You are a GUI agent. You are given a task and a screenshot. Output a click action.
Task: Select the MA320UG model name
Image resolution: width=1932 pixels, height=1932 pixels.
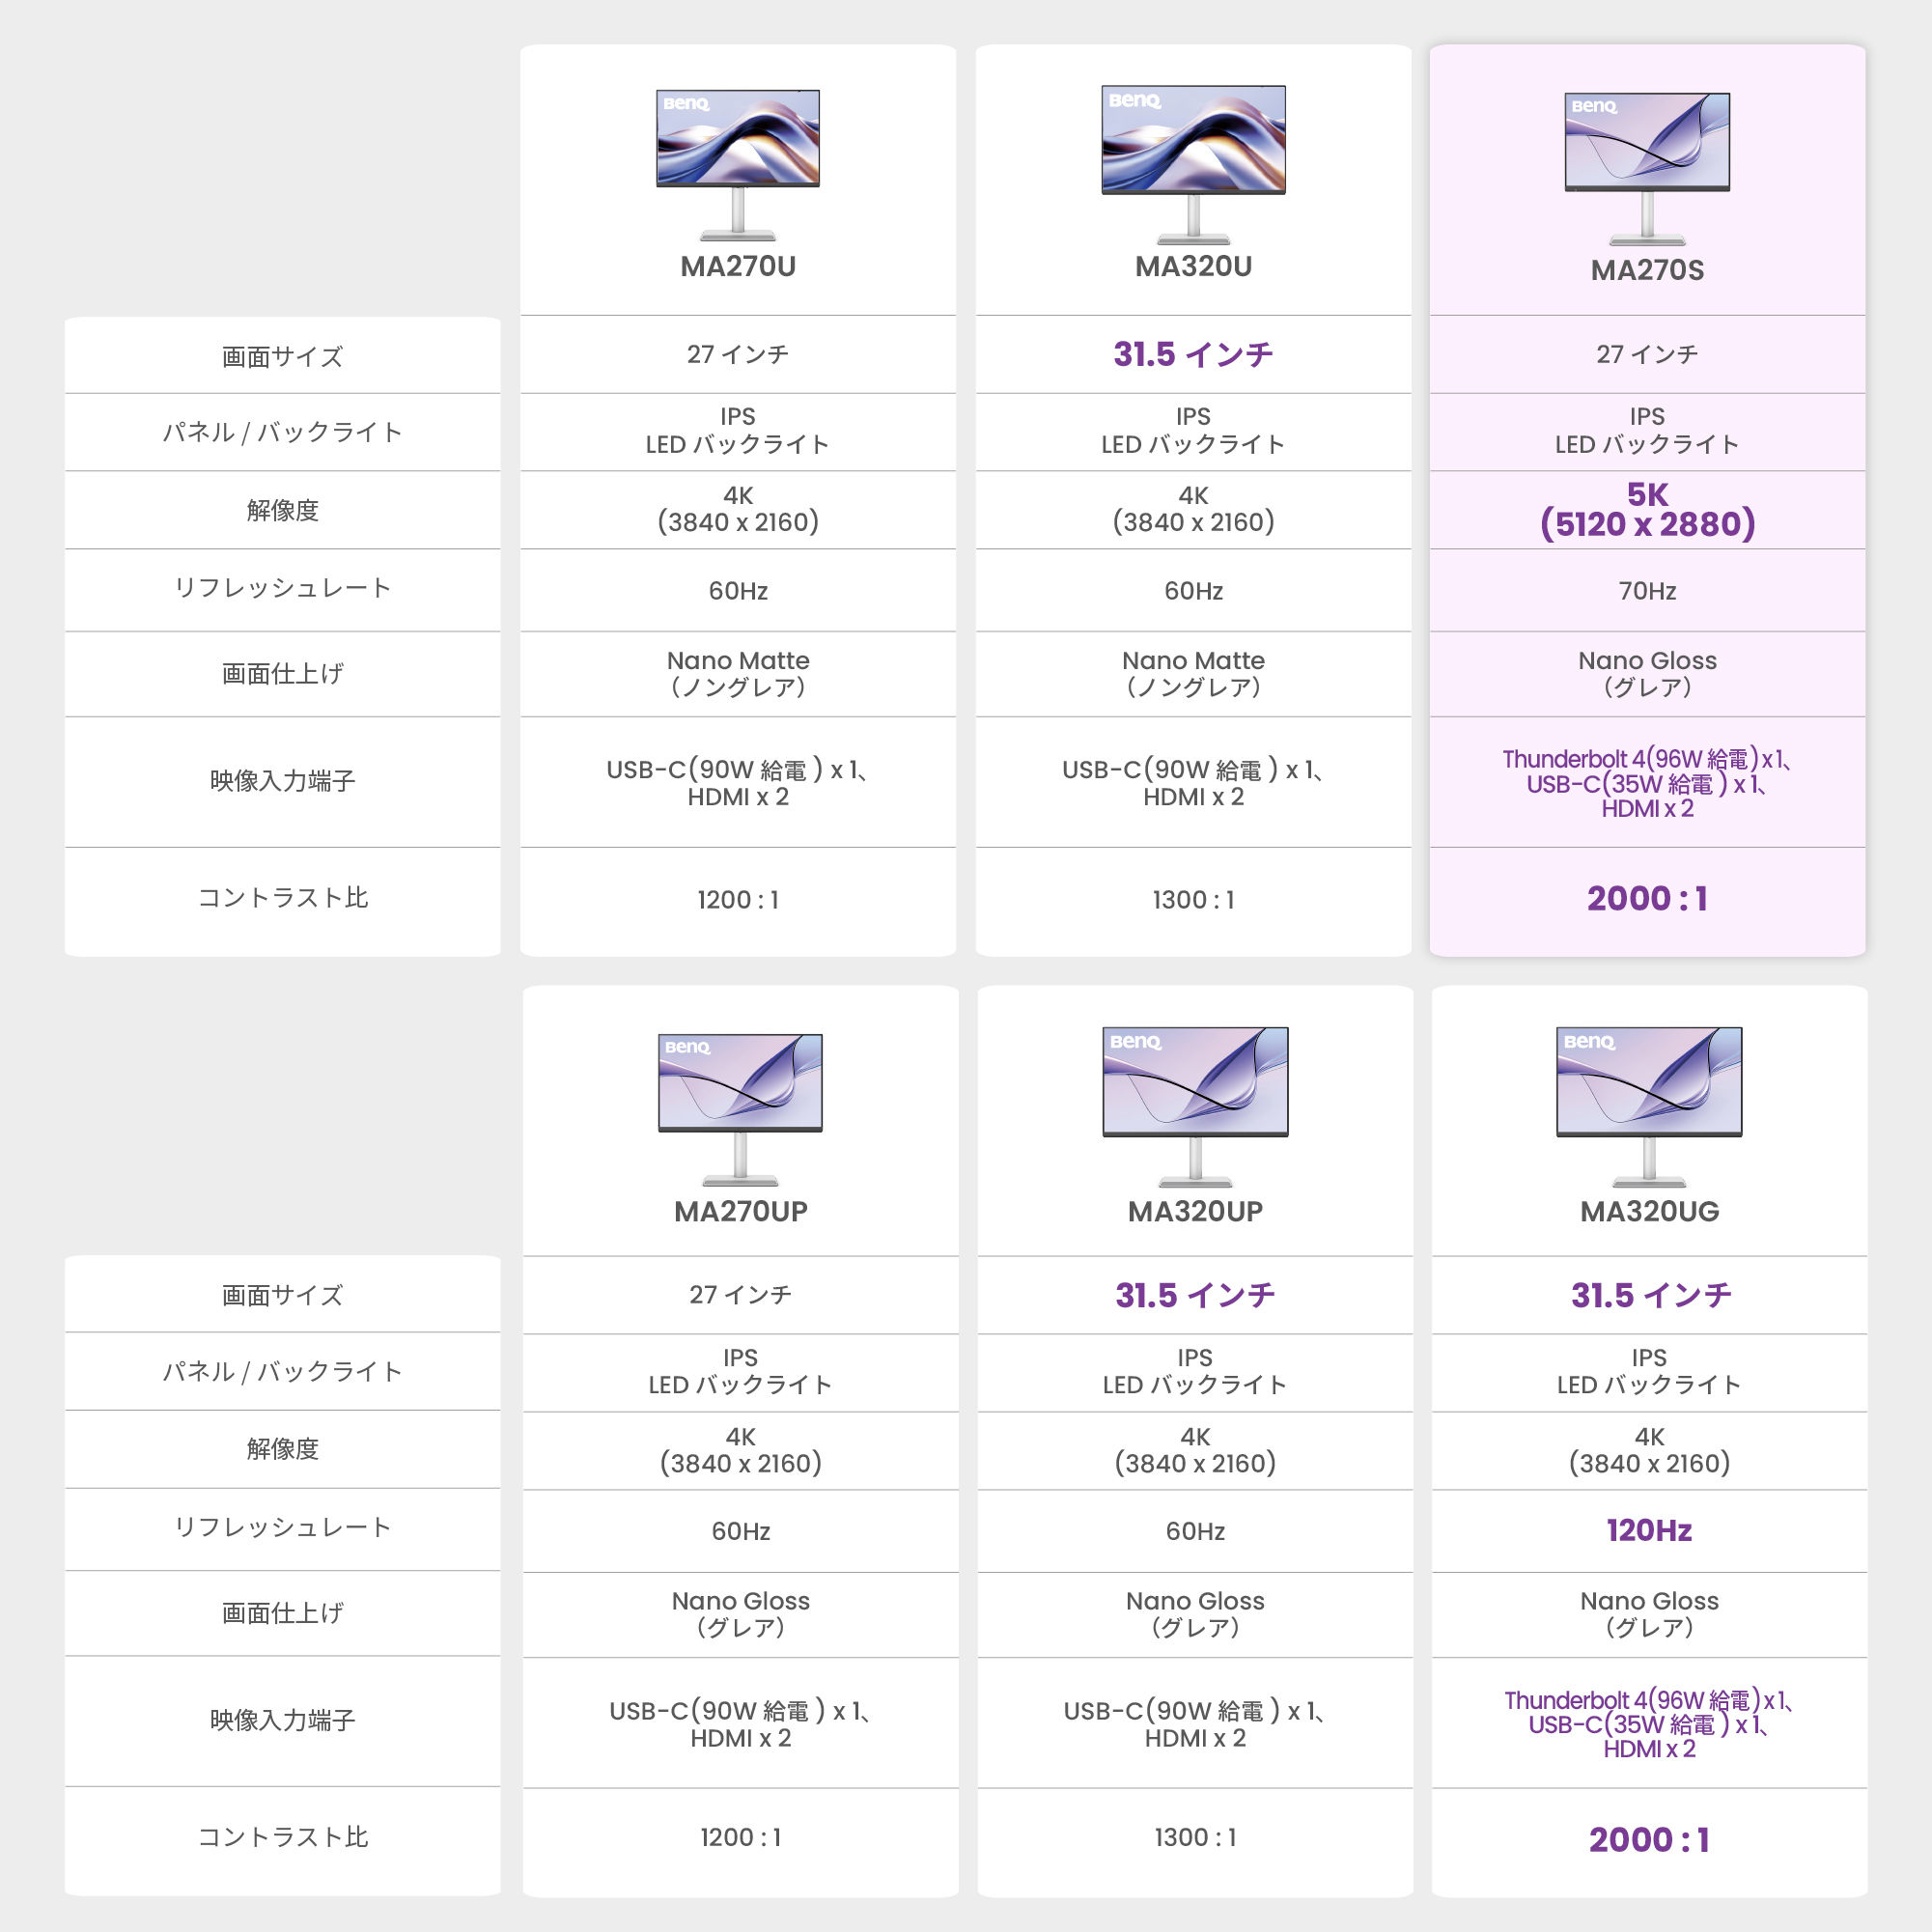pos(1649,1211)
